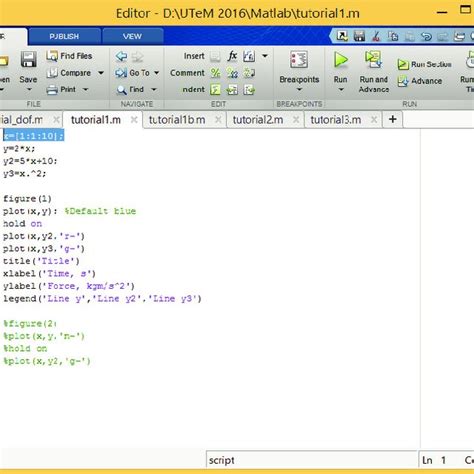Click the quick access save icon

(x=359, y=36)
